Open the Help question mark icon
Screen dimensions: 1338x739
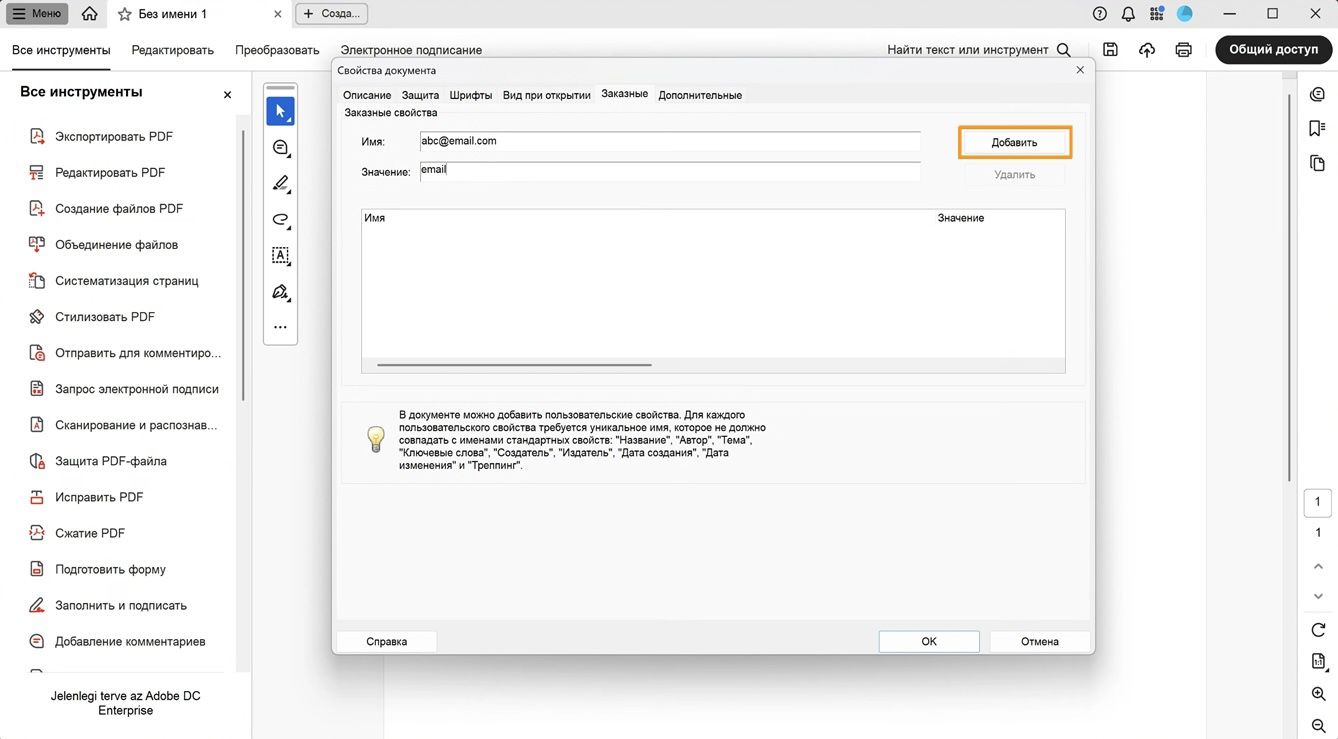[x=1100, y=14]
